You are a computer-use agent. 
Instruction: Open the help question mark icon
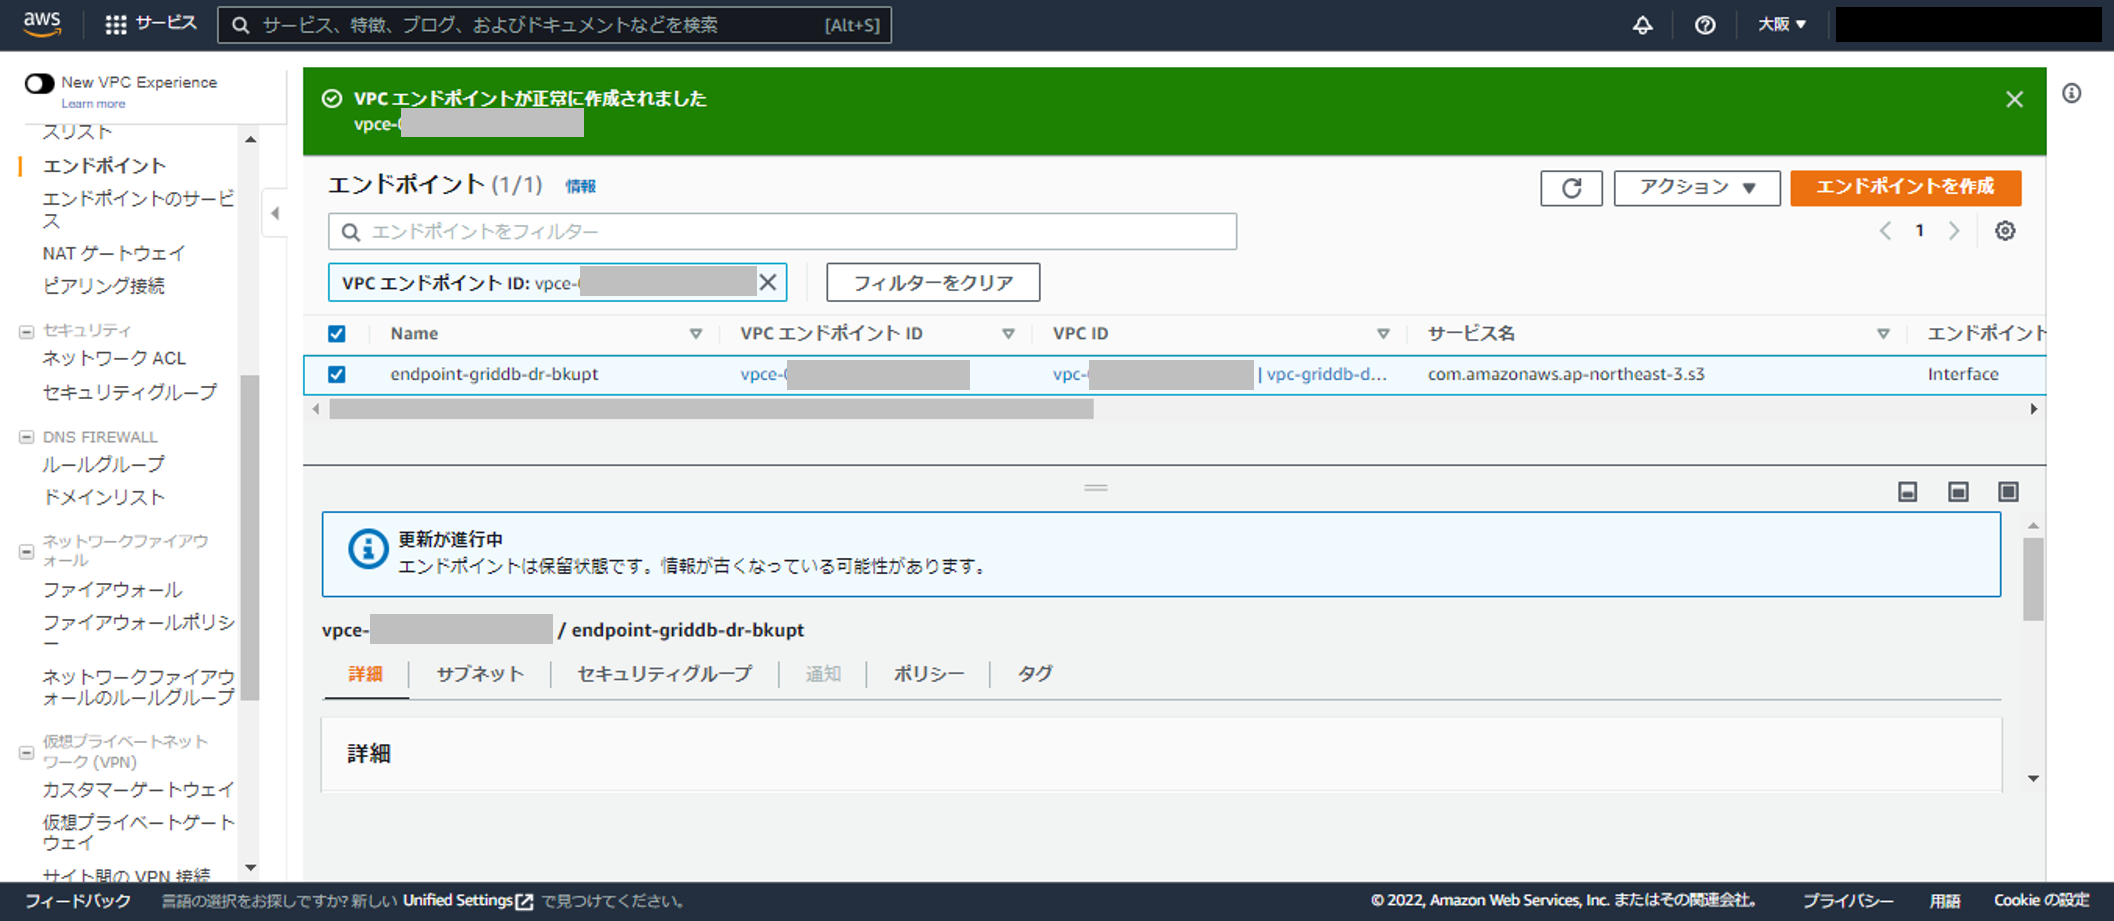click(1705, 25)
